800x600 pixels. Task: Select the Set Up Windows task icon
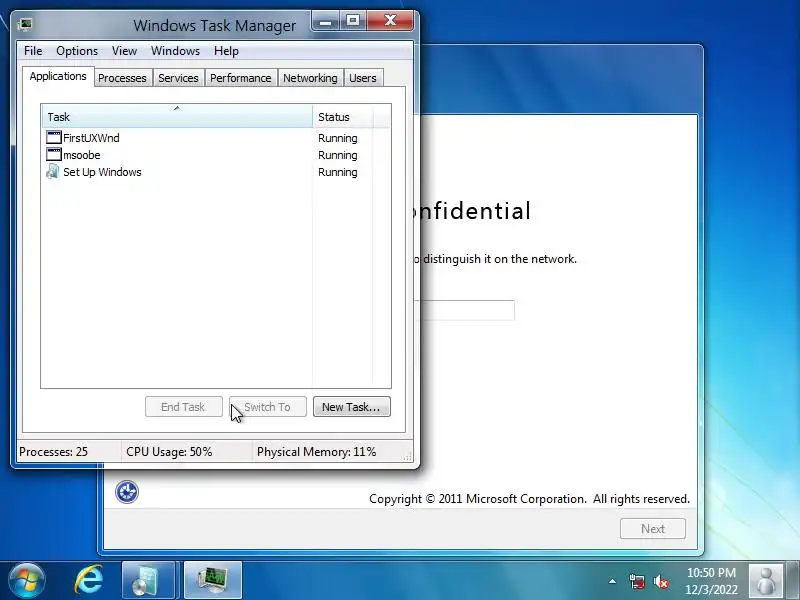pyautogui.click(x=53, y=171)
